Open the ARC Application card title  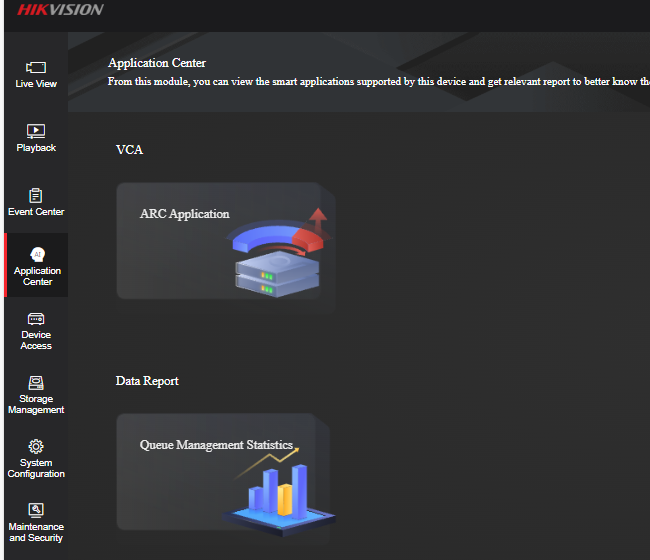point(184,214)
